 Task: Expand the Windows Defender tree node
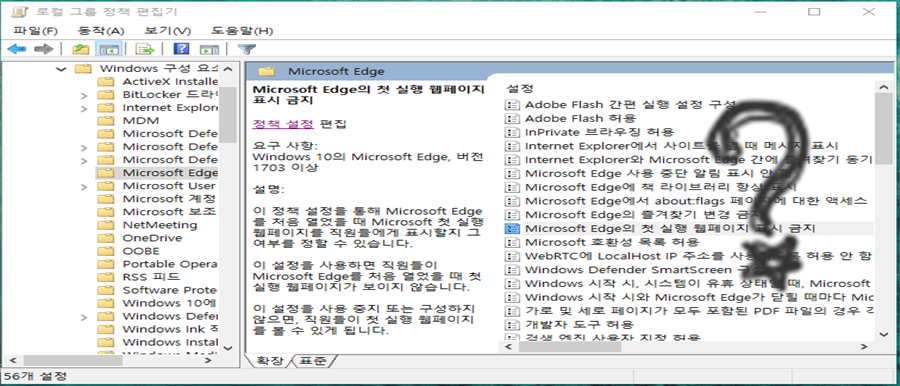pos(84,316)
